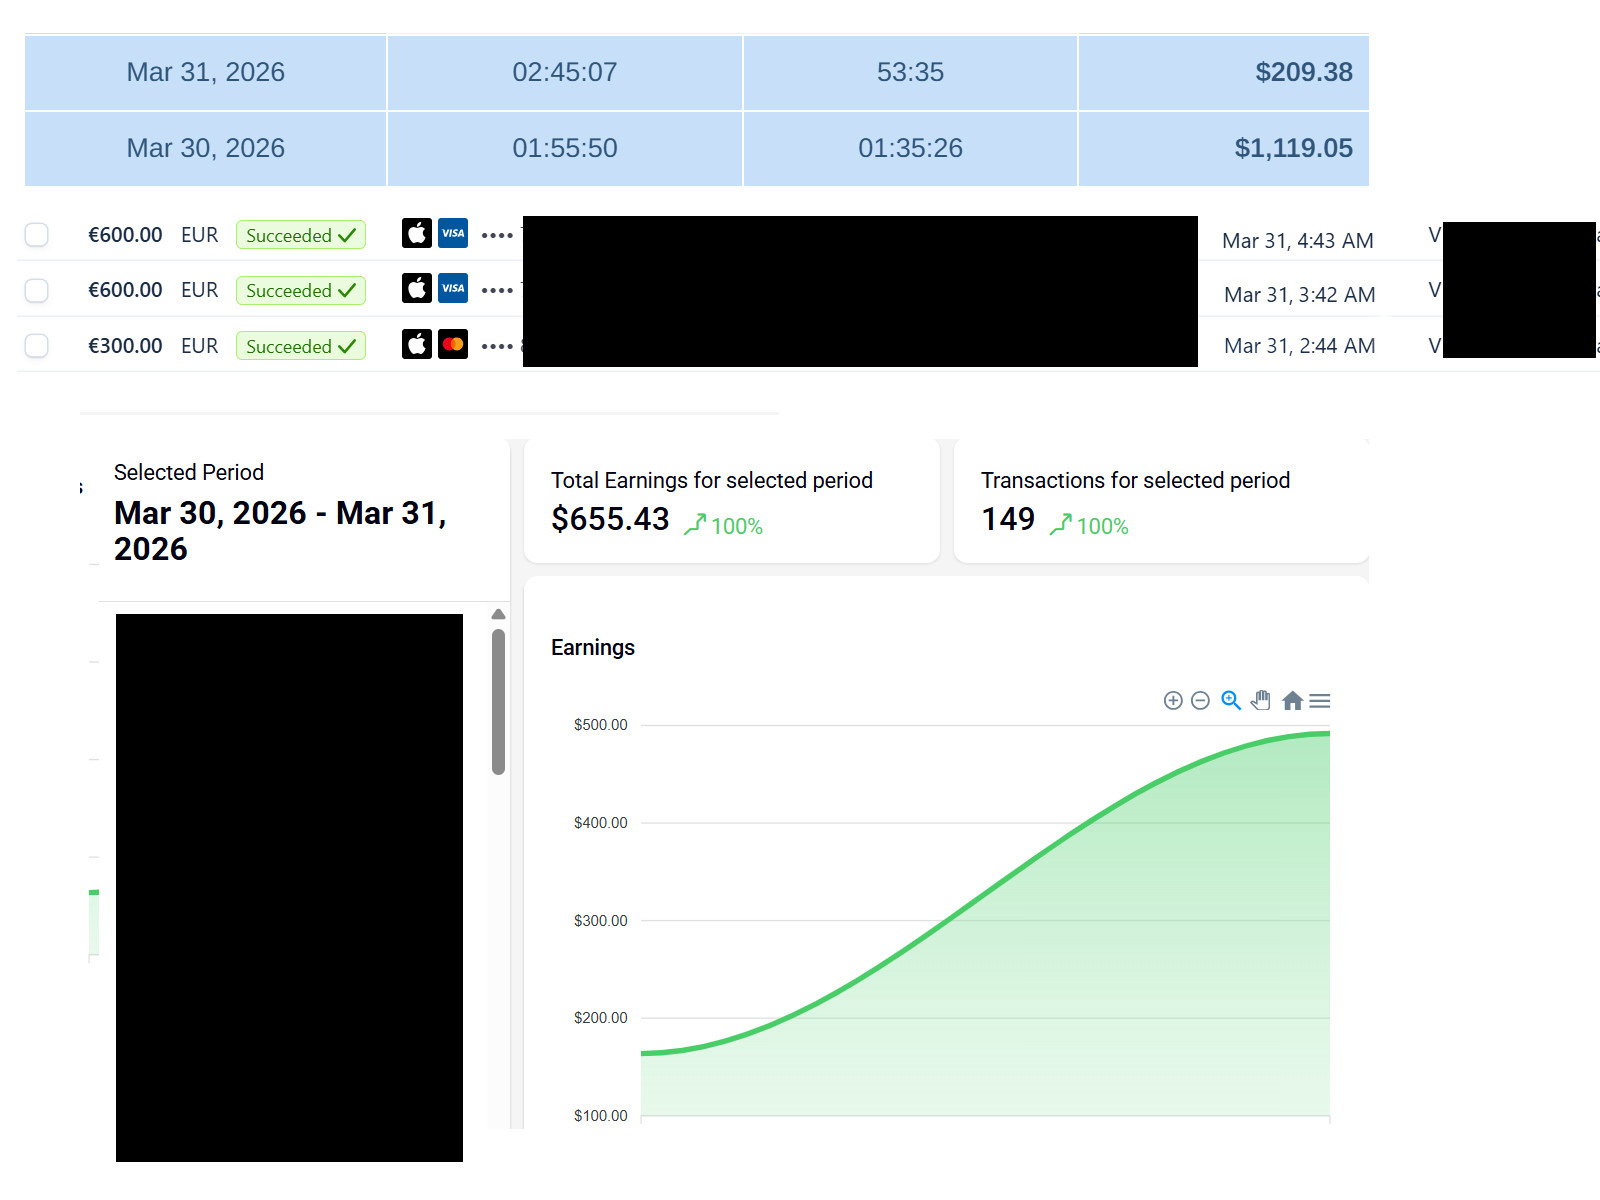Viewport: 1600px width, 1200px height.
Task: Open the Selected Period date range
Action: pos(280,530)
